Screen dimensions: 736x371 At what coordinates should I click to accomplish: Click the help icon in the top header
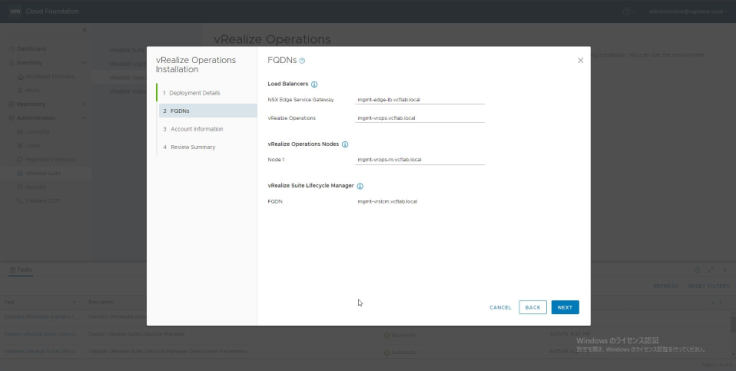click(x=626, y=11)
